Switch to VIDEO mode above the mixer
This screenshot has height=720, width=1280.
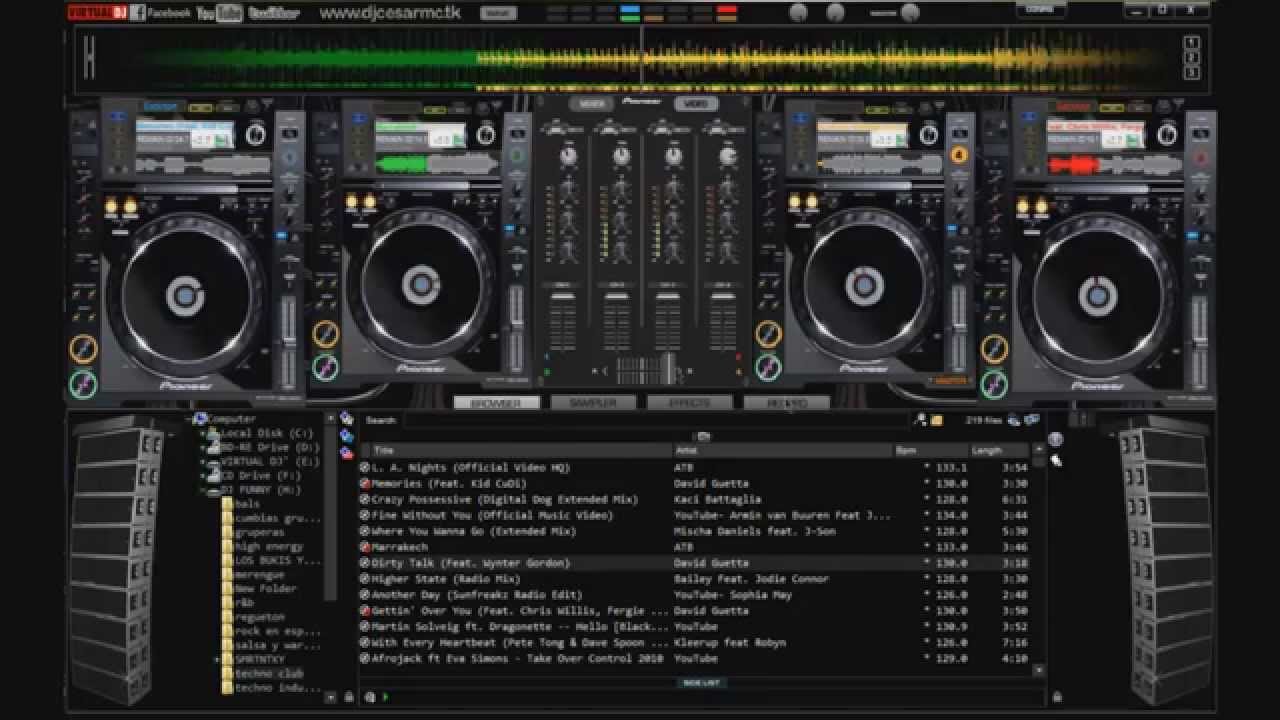point(696,104)
